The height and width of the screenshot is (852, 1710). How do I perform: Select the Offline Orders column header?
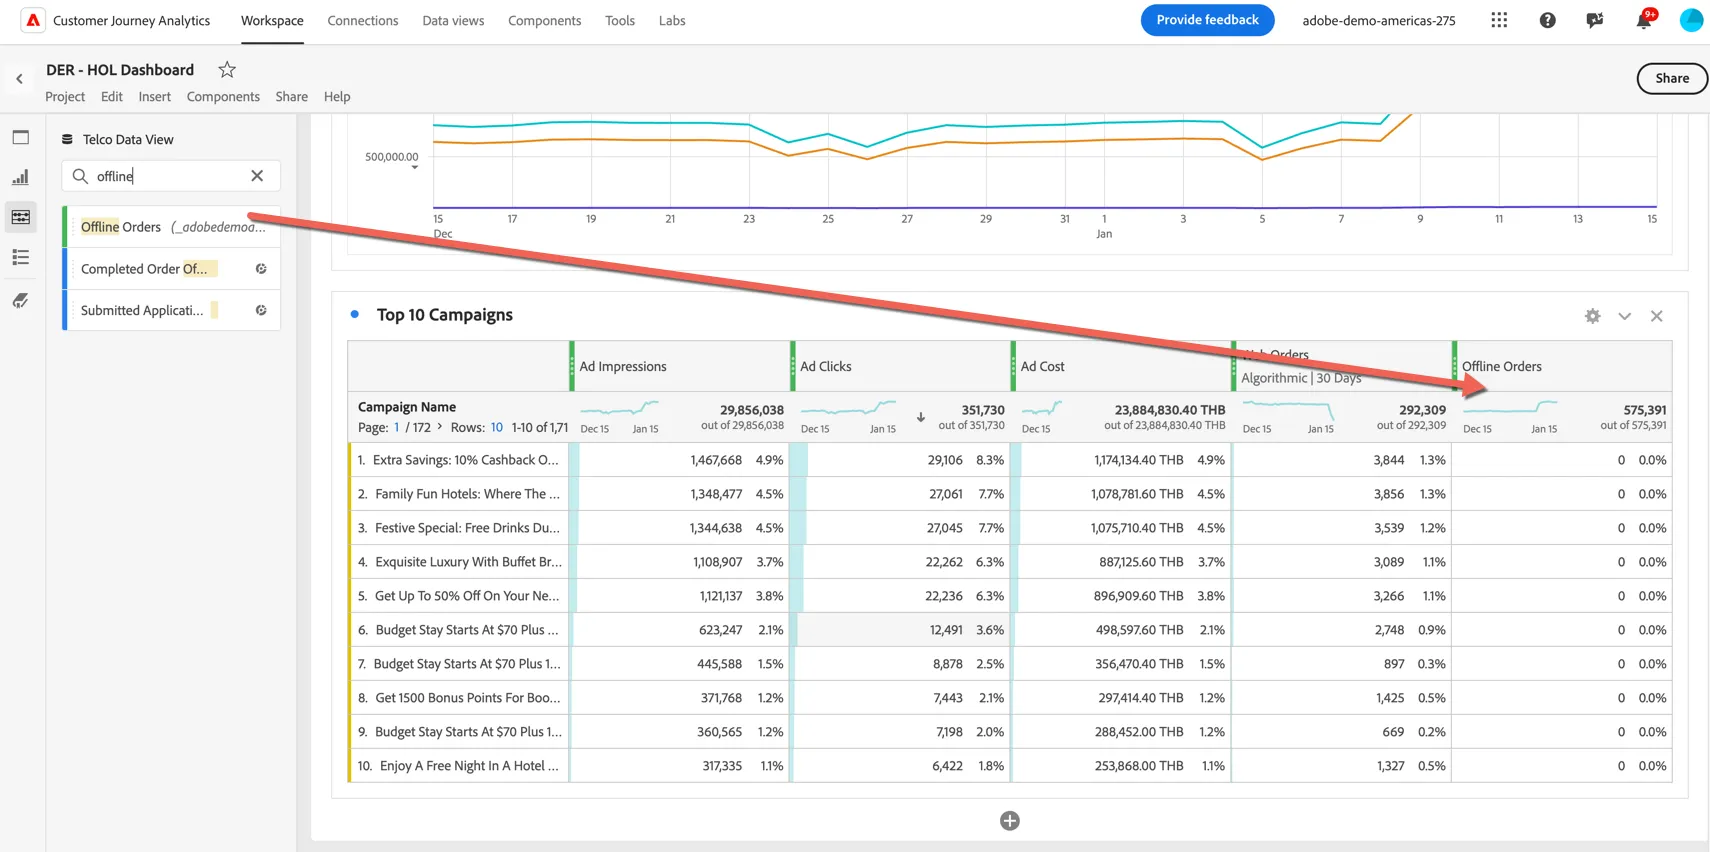pos(1562,366)
